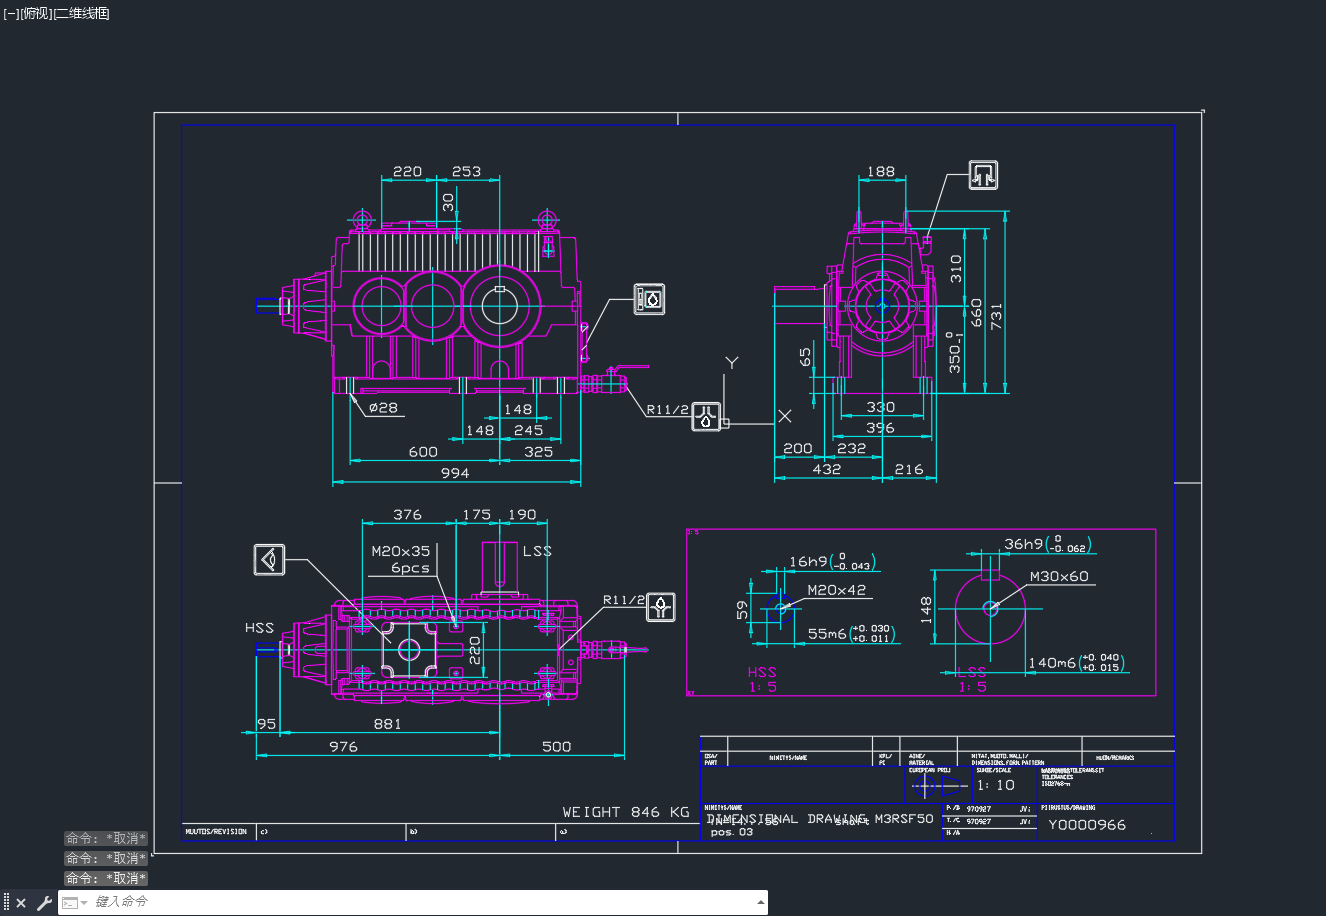The image size is (1326, 916).
Task: Select the WEIGHT 846 KG note
Action: coord(626,812)
